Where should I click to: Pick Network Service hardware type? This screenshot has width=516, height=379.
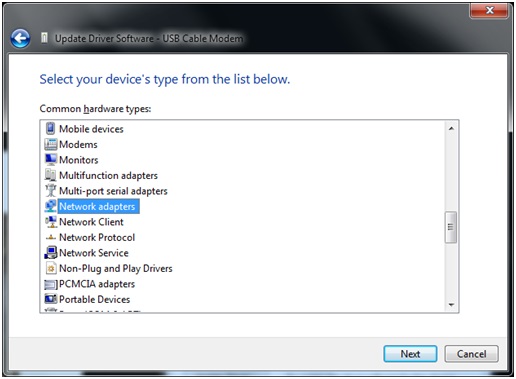[x=94, y=253]
